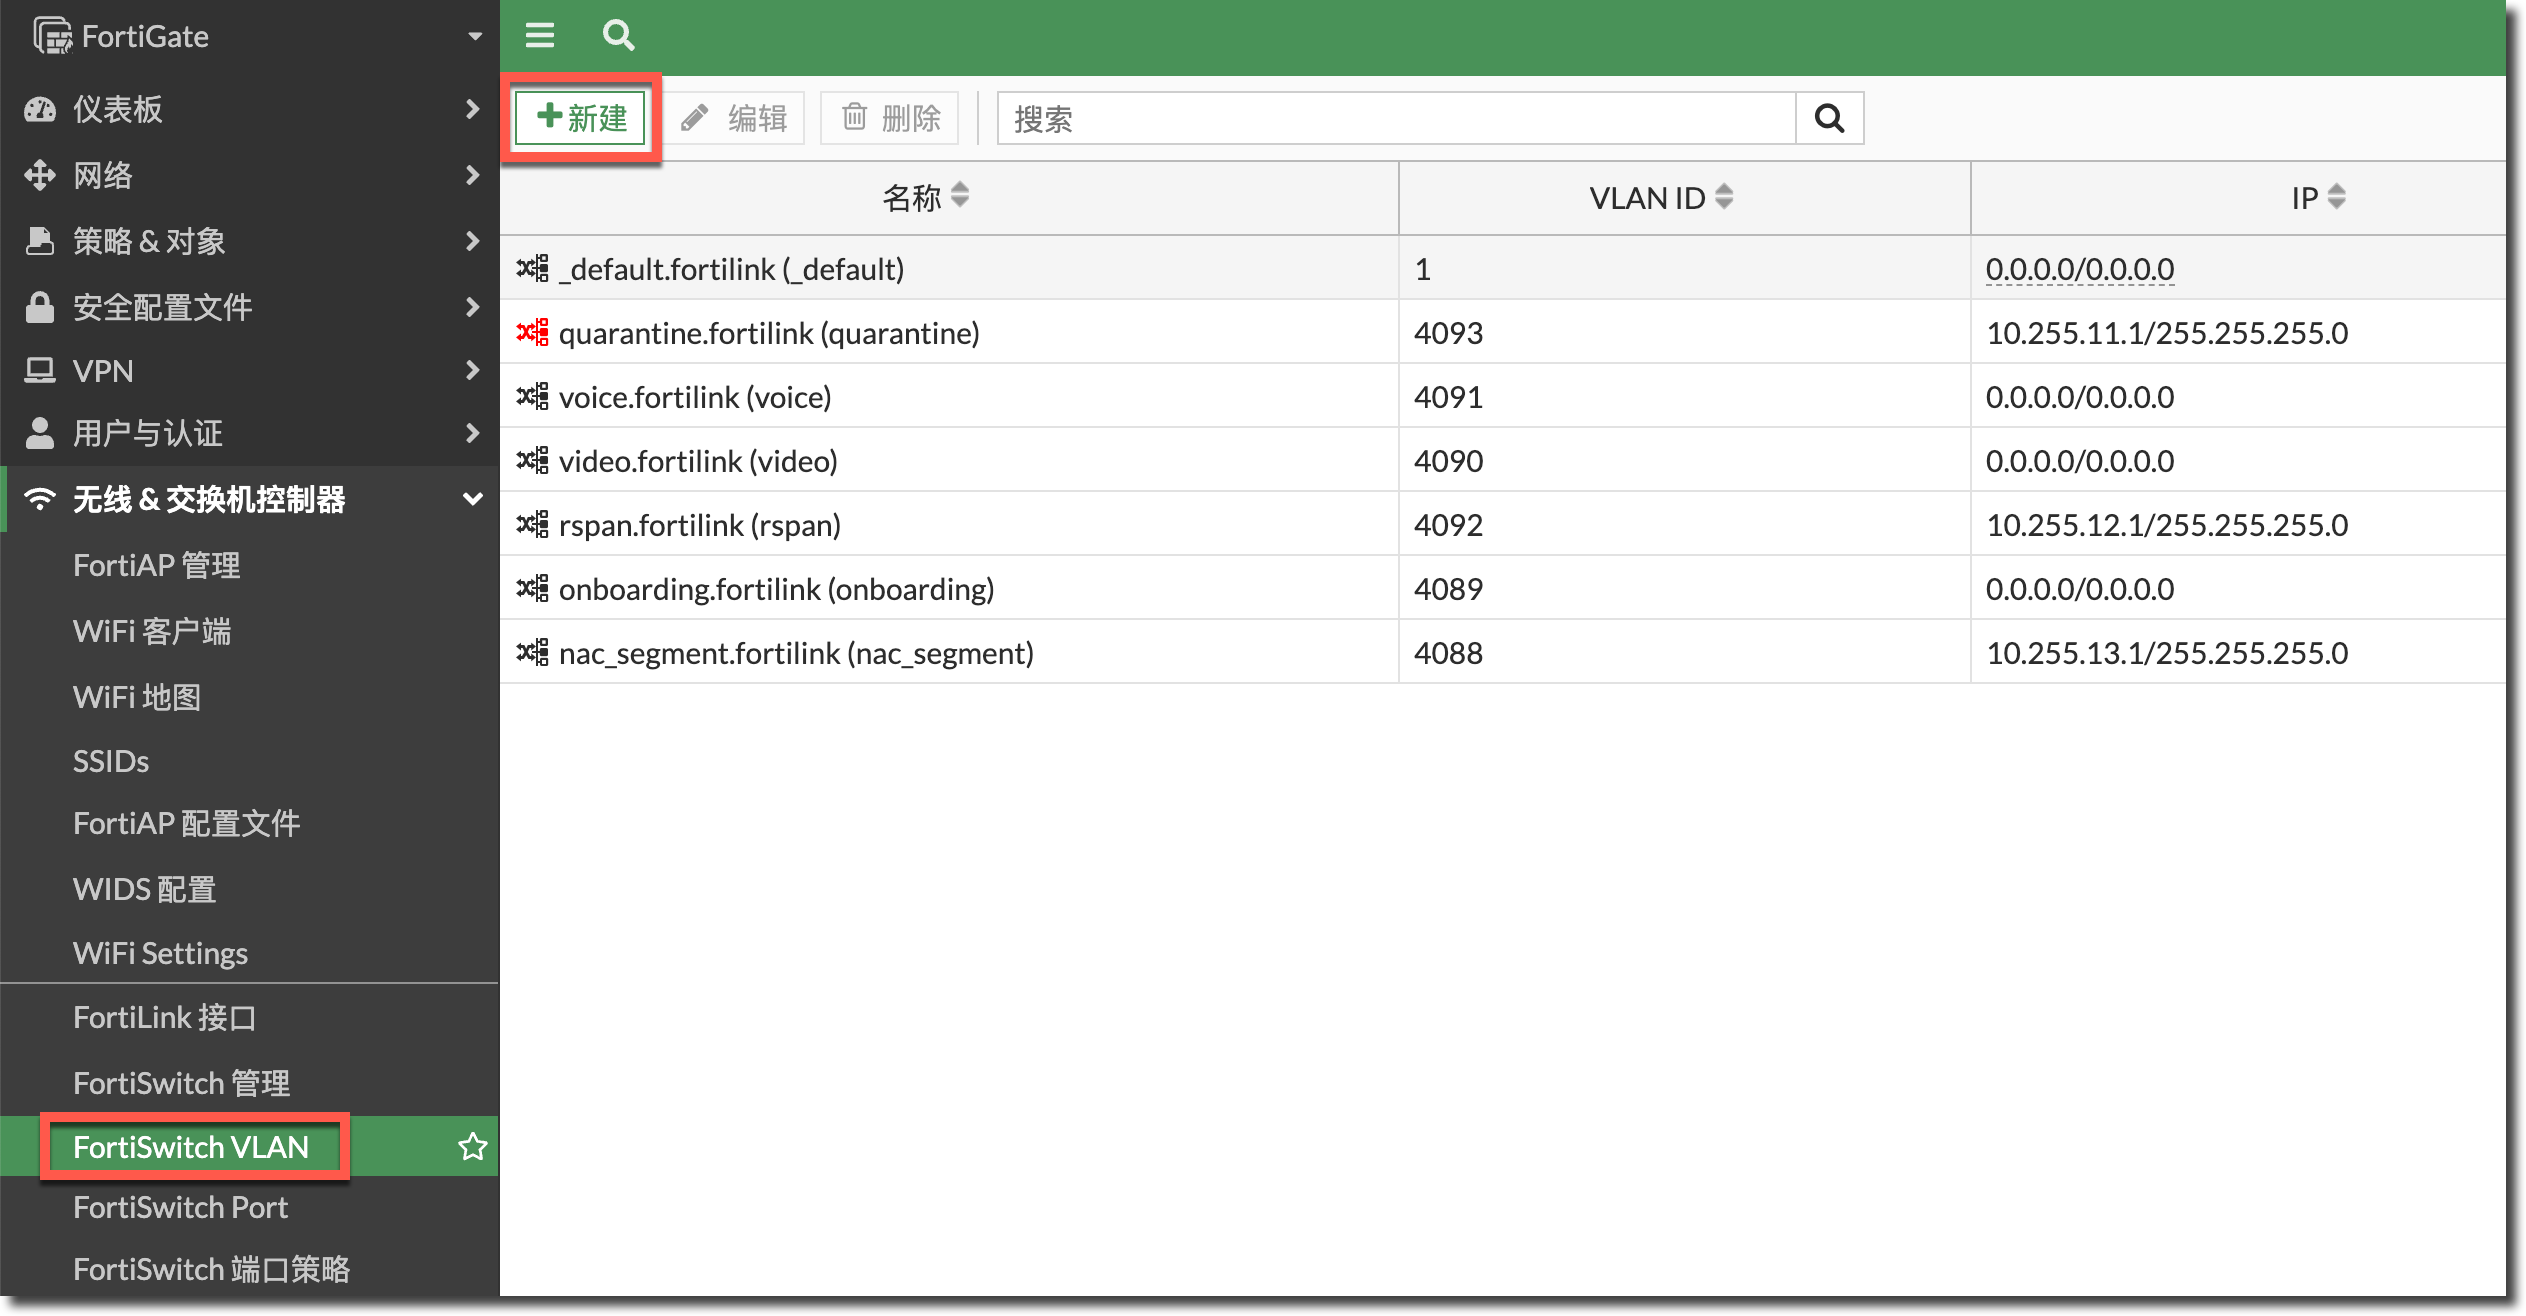The height and width of the screenshot is (1316, 2526).
Task: Star FortiSwitch VLAN as favorite
Action: pos(472,1146)
